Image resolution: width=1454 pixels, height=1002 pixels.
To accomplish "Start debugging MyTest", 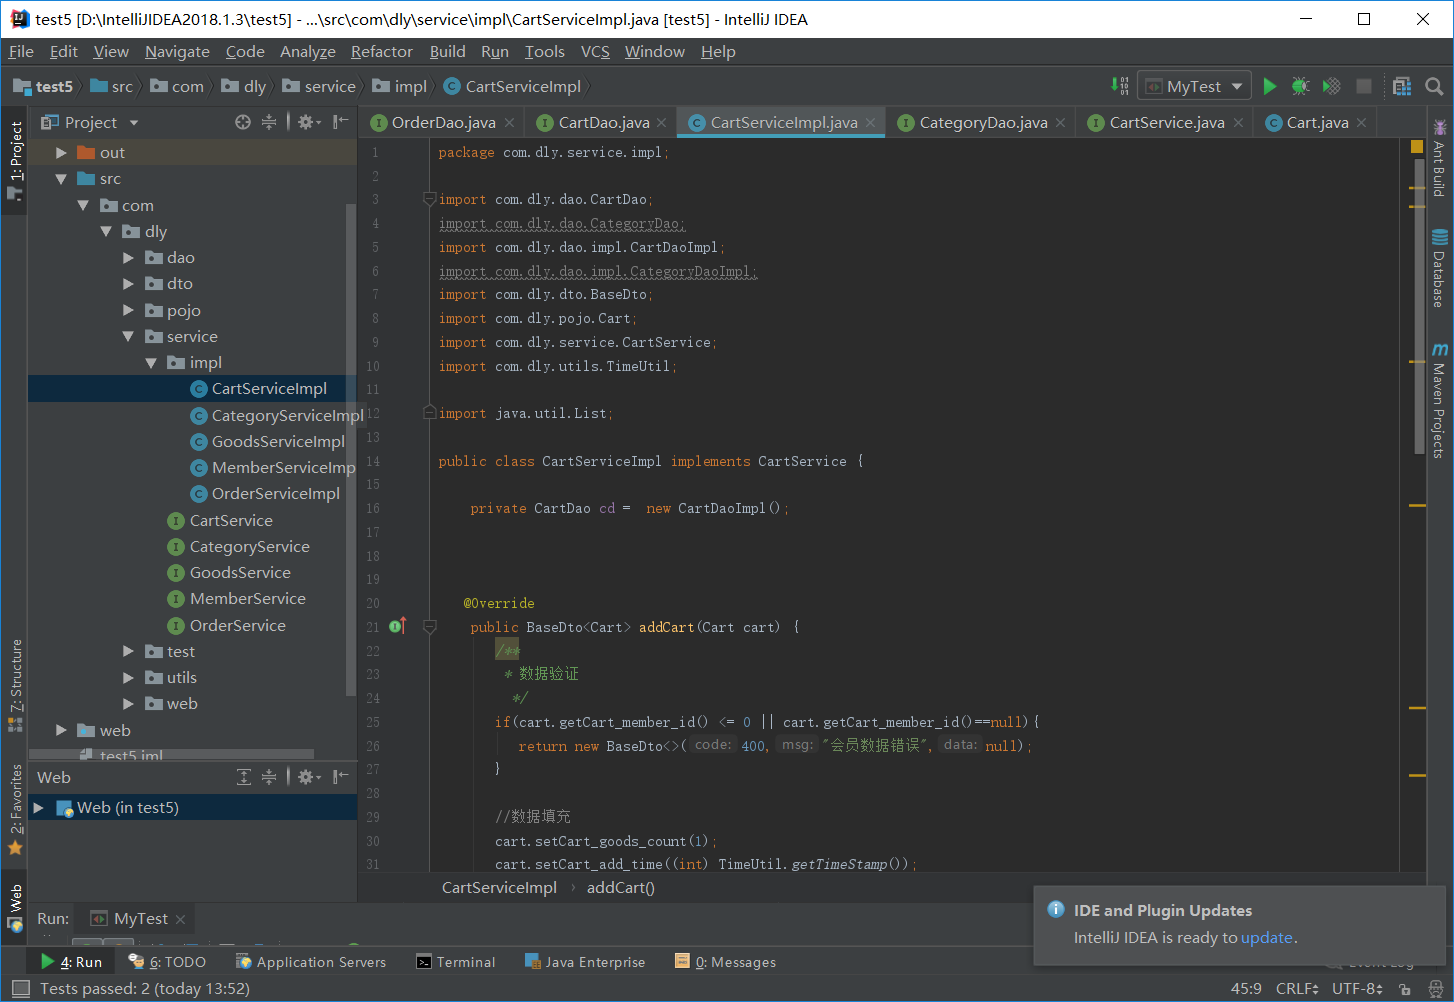I will pyautogui.click(x=1300, y=86).
